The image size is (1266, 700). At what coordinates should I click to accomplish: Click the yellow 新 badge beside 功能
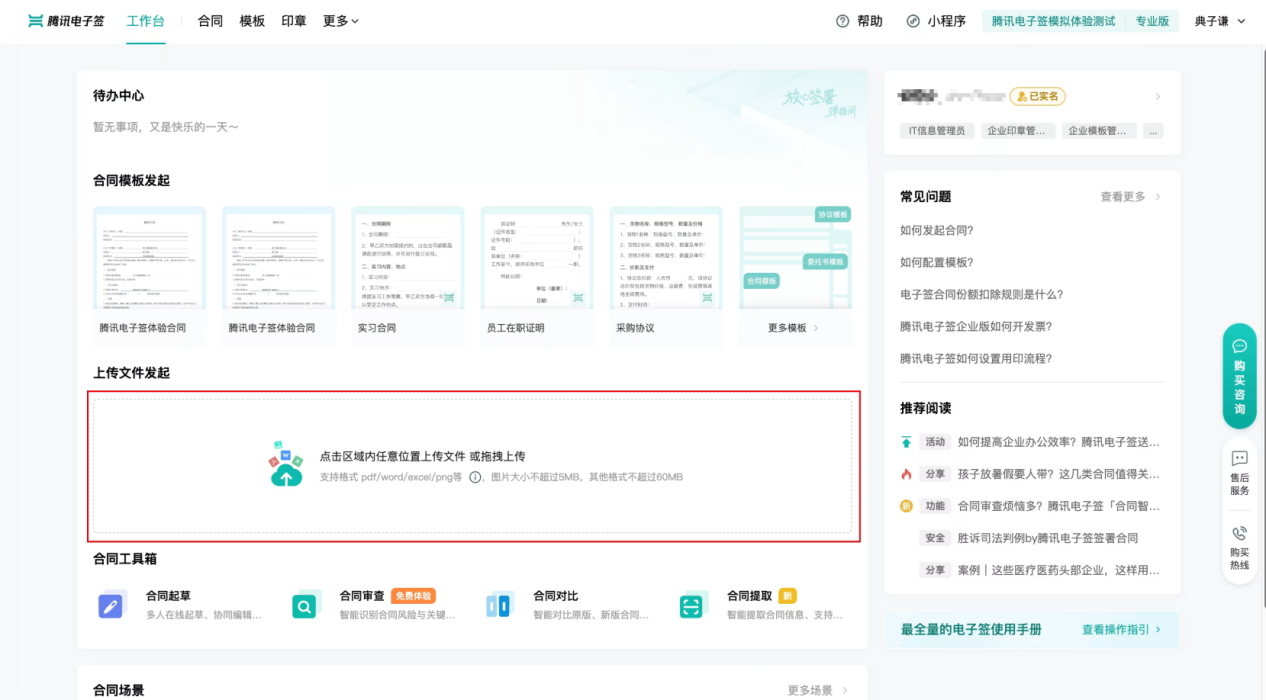click(906, 506)
